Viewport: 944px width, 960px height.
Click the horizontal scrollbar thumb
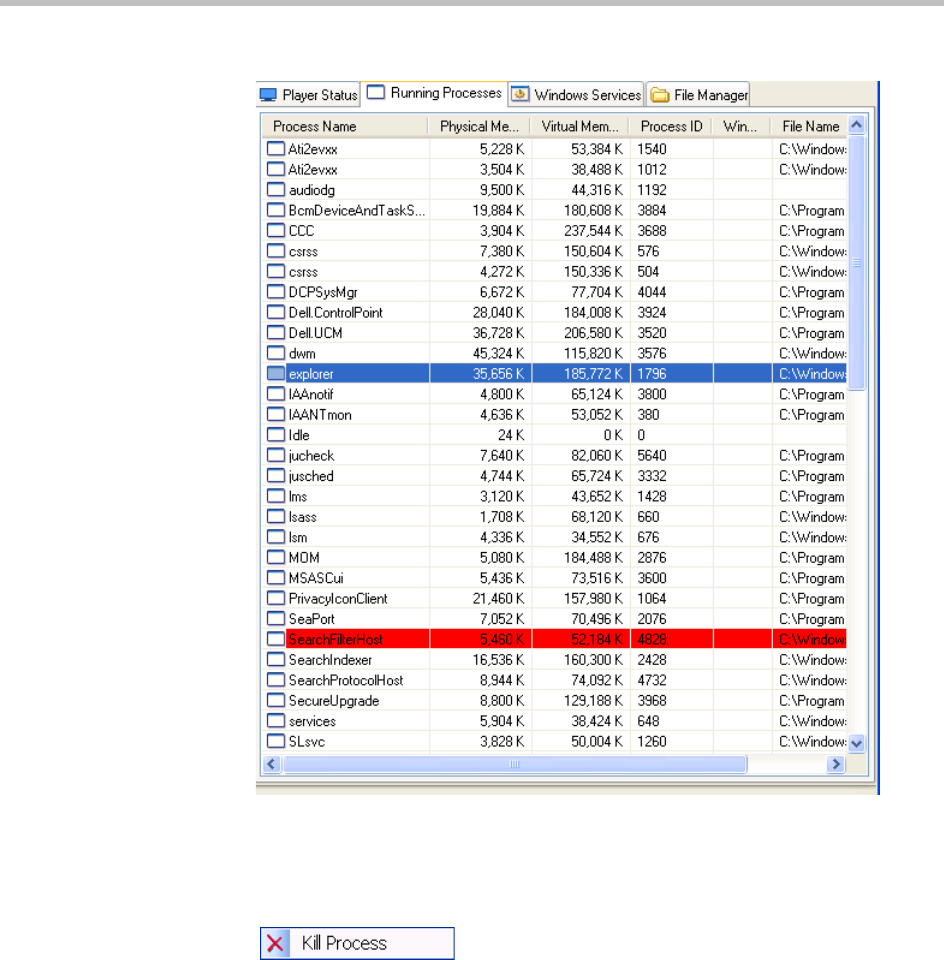click(x=514, y=764)
